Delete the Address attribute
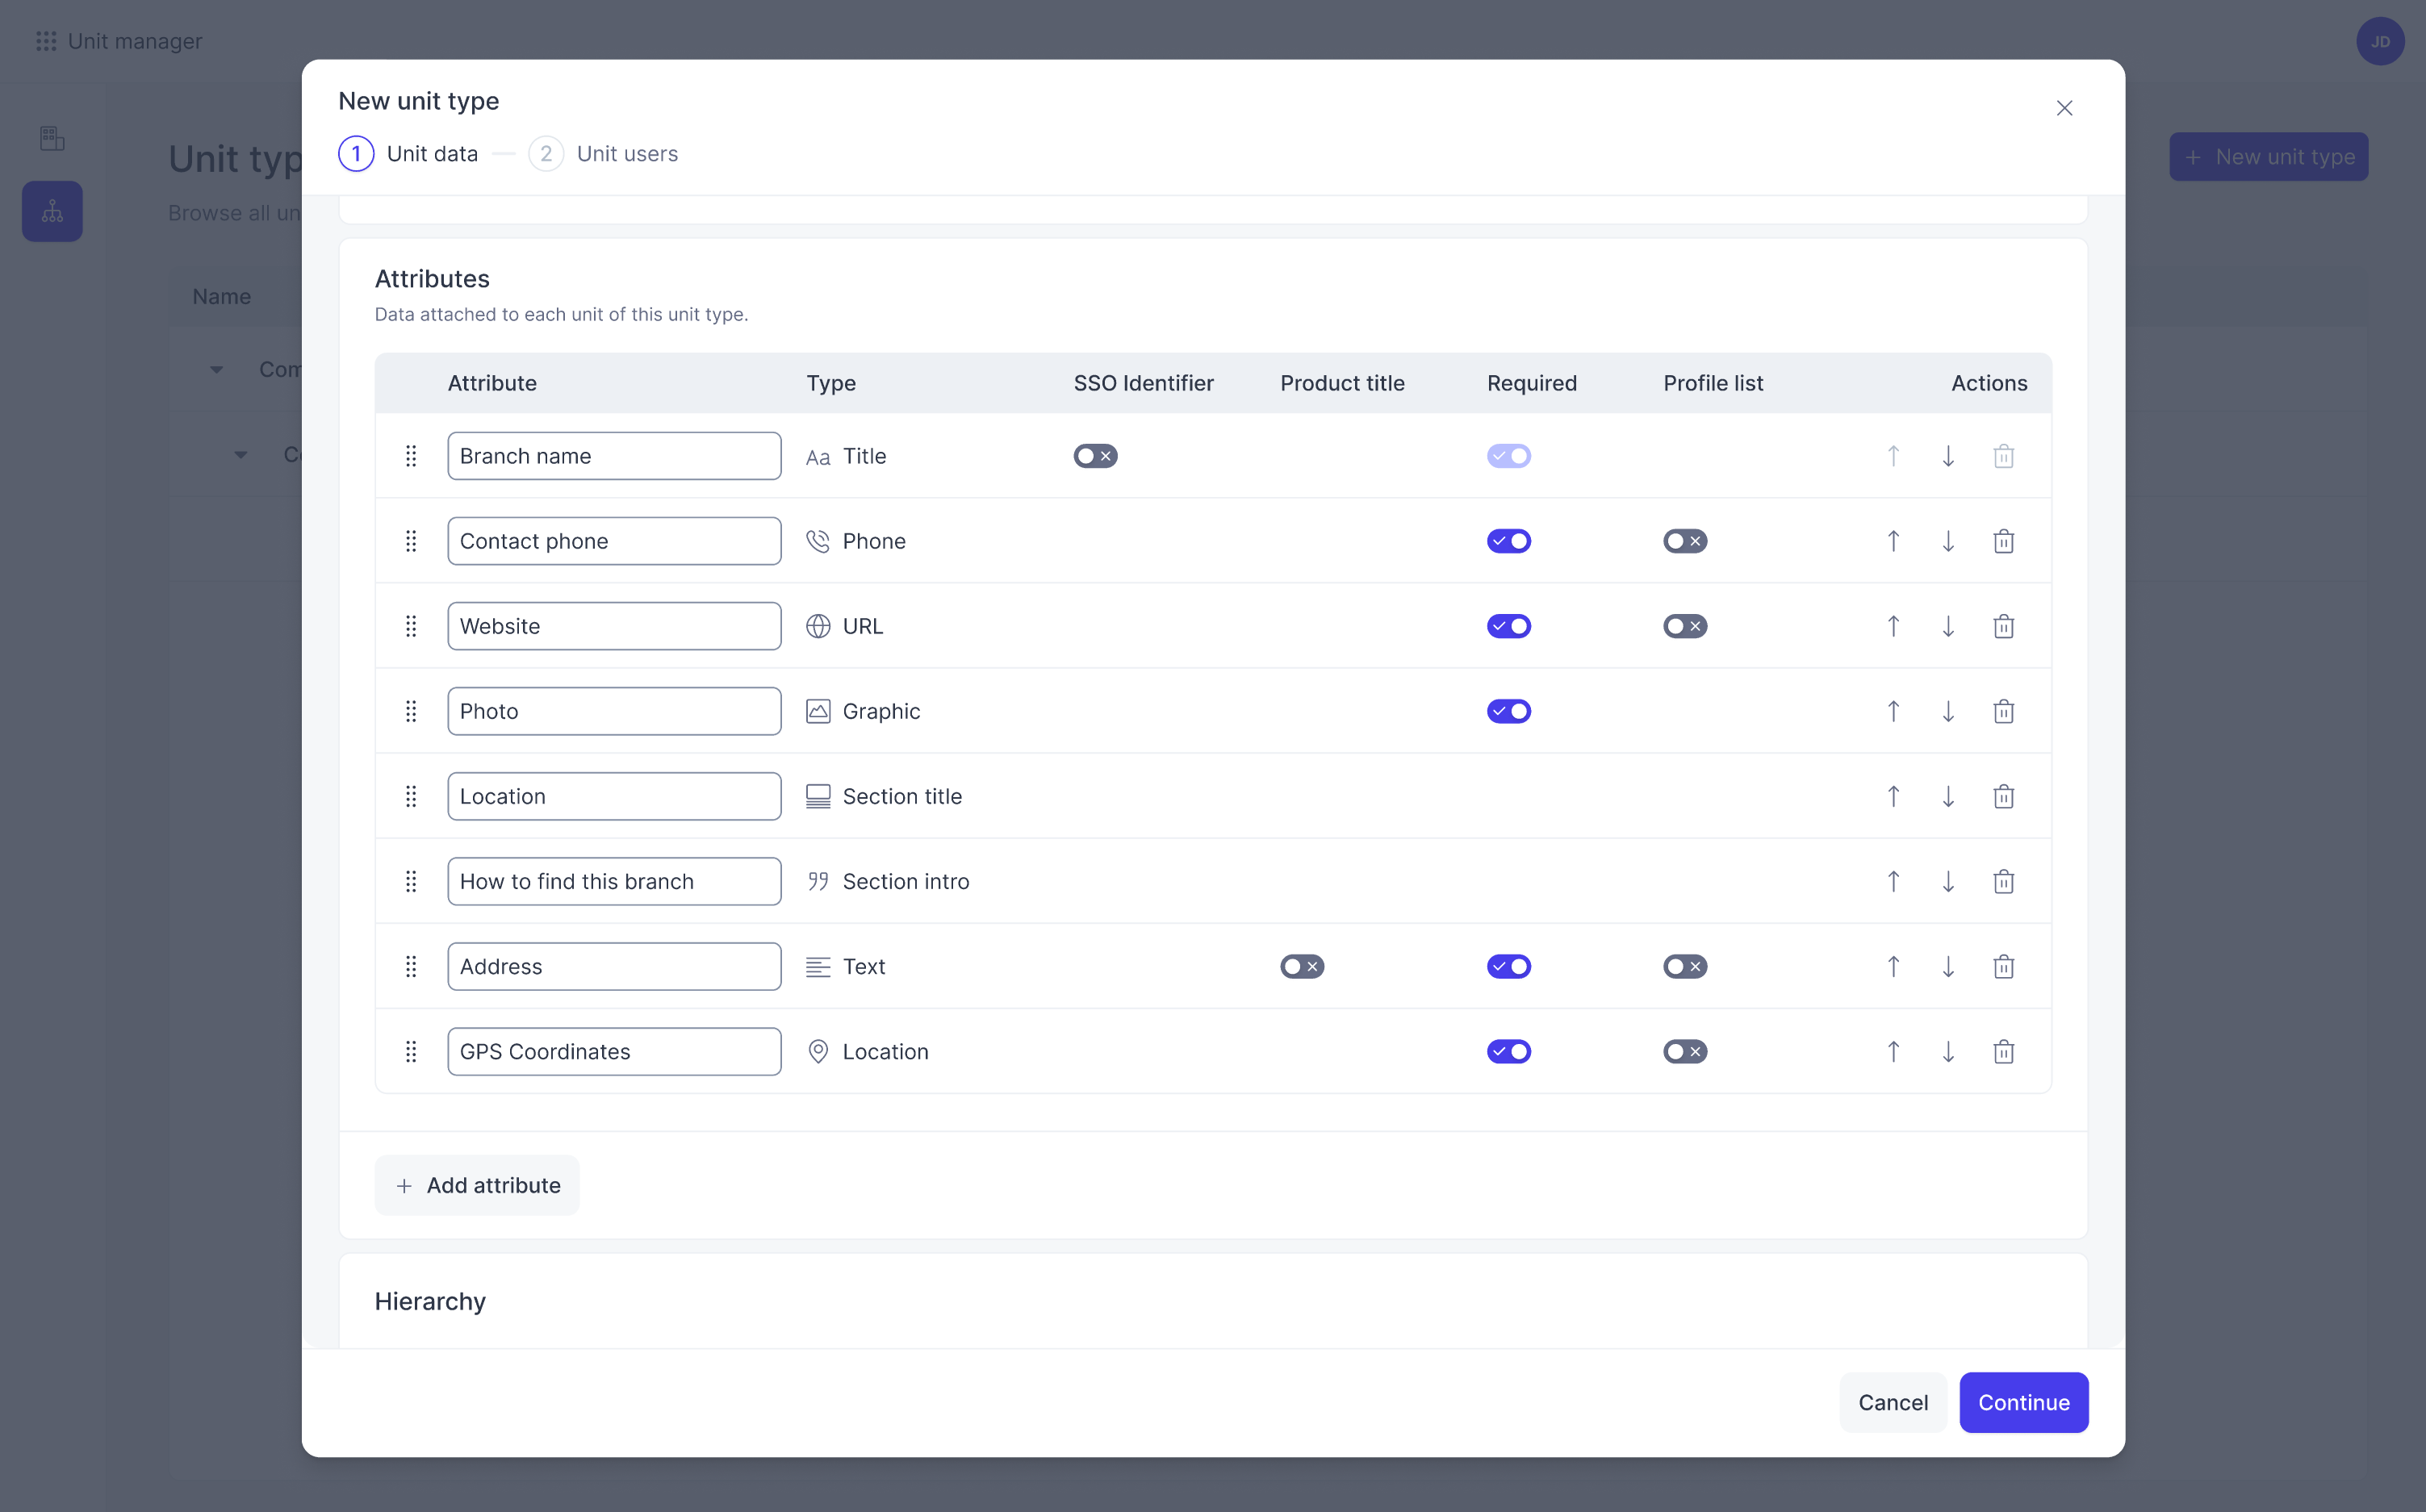Image resolution: width=2426 pixels, height=1512 pixels. (x=2003, y=966)
